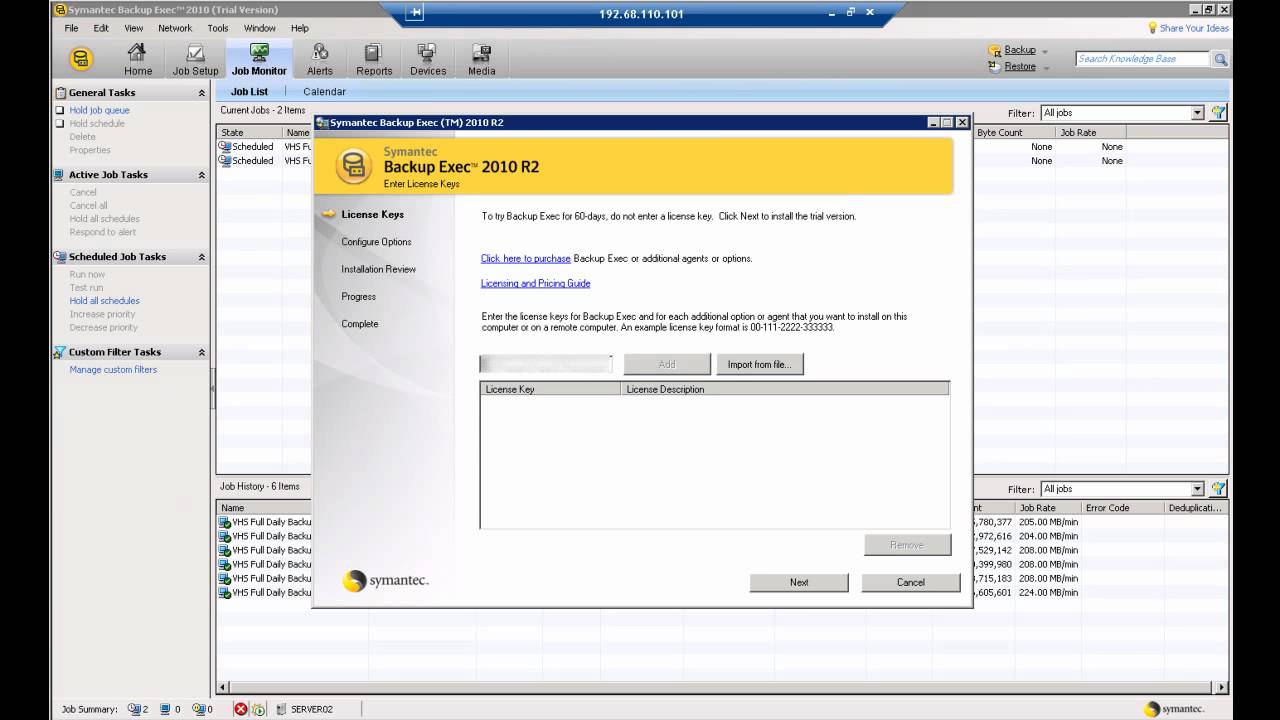The height and width of the screenshot is (720, 1280).
Task: Click the 205.00 MB/min job rate cell
Action: (x=1049, y=522)
